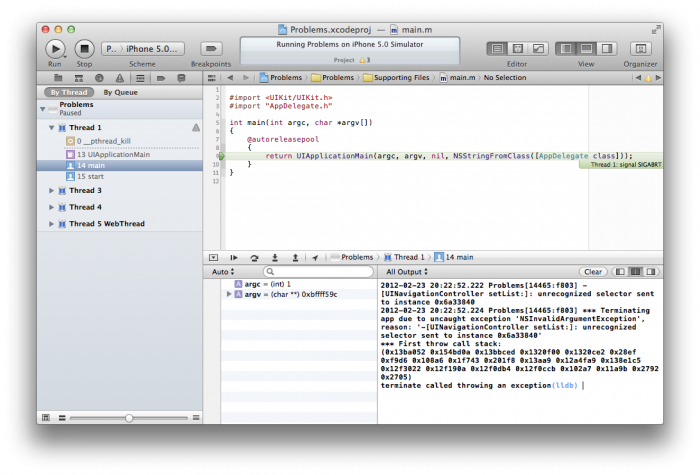Click No Selection in the jump bar
The image size is (700, 475).
coord(505,78)
